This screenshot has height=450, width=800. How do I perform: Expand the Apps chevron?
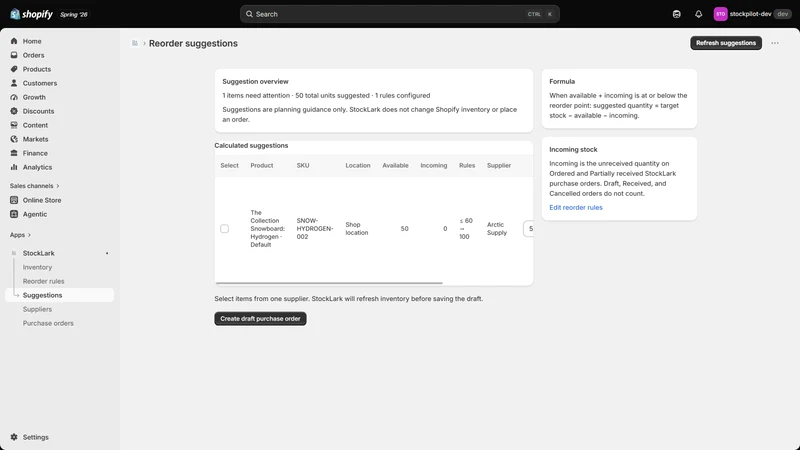pyautogui.click(x=29, y=235)
